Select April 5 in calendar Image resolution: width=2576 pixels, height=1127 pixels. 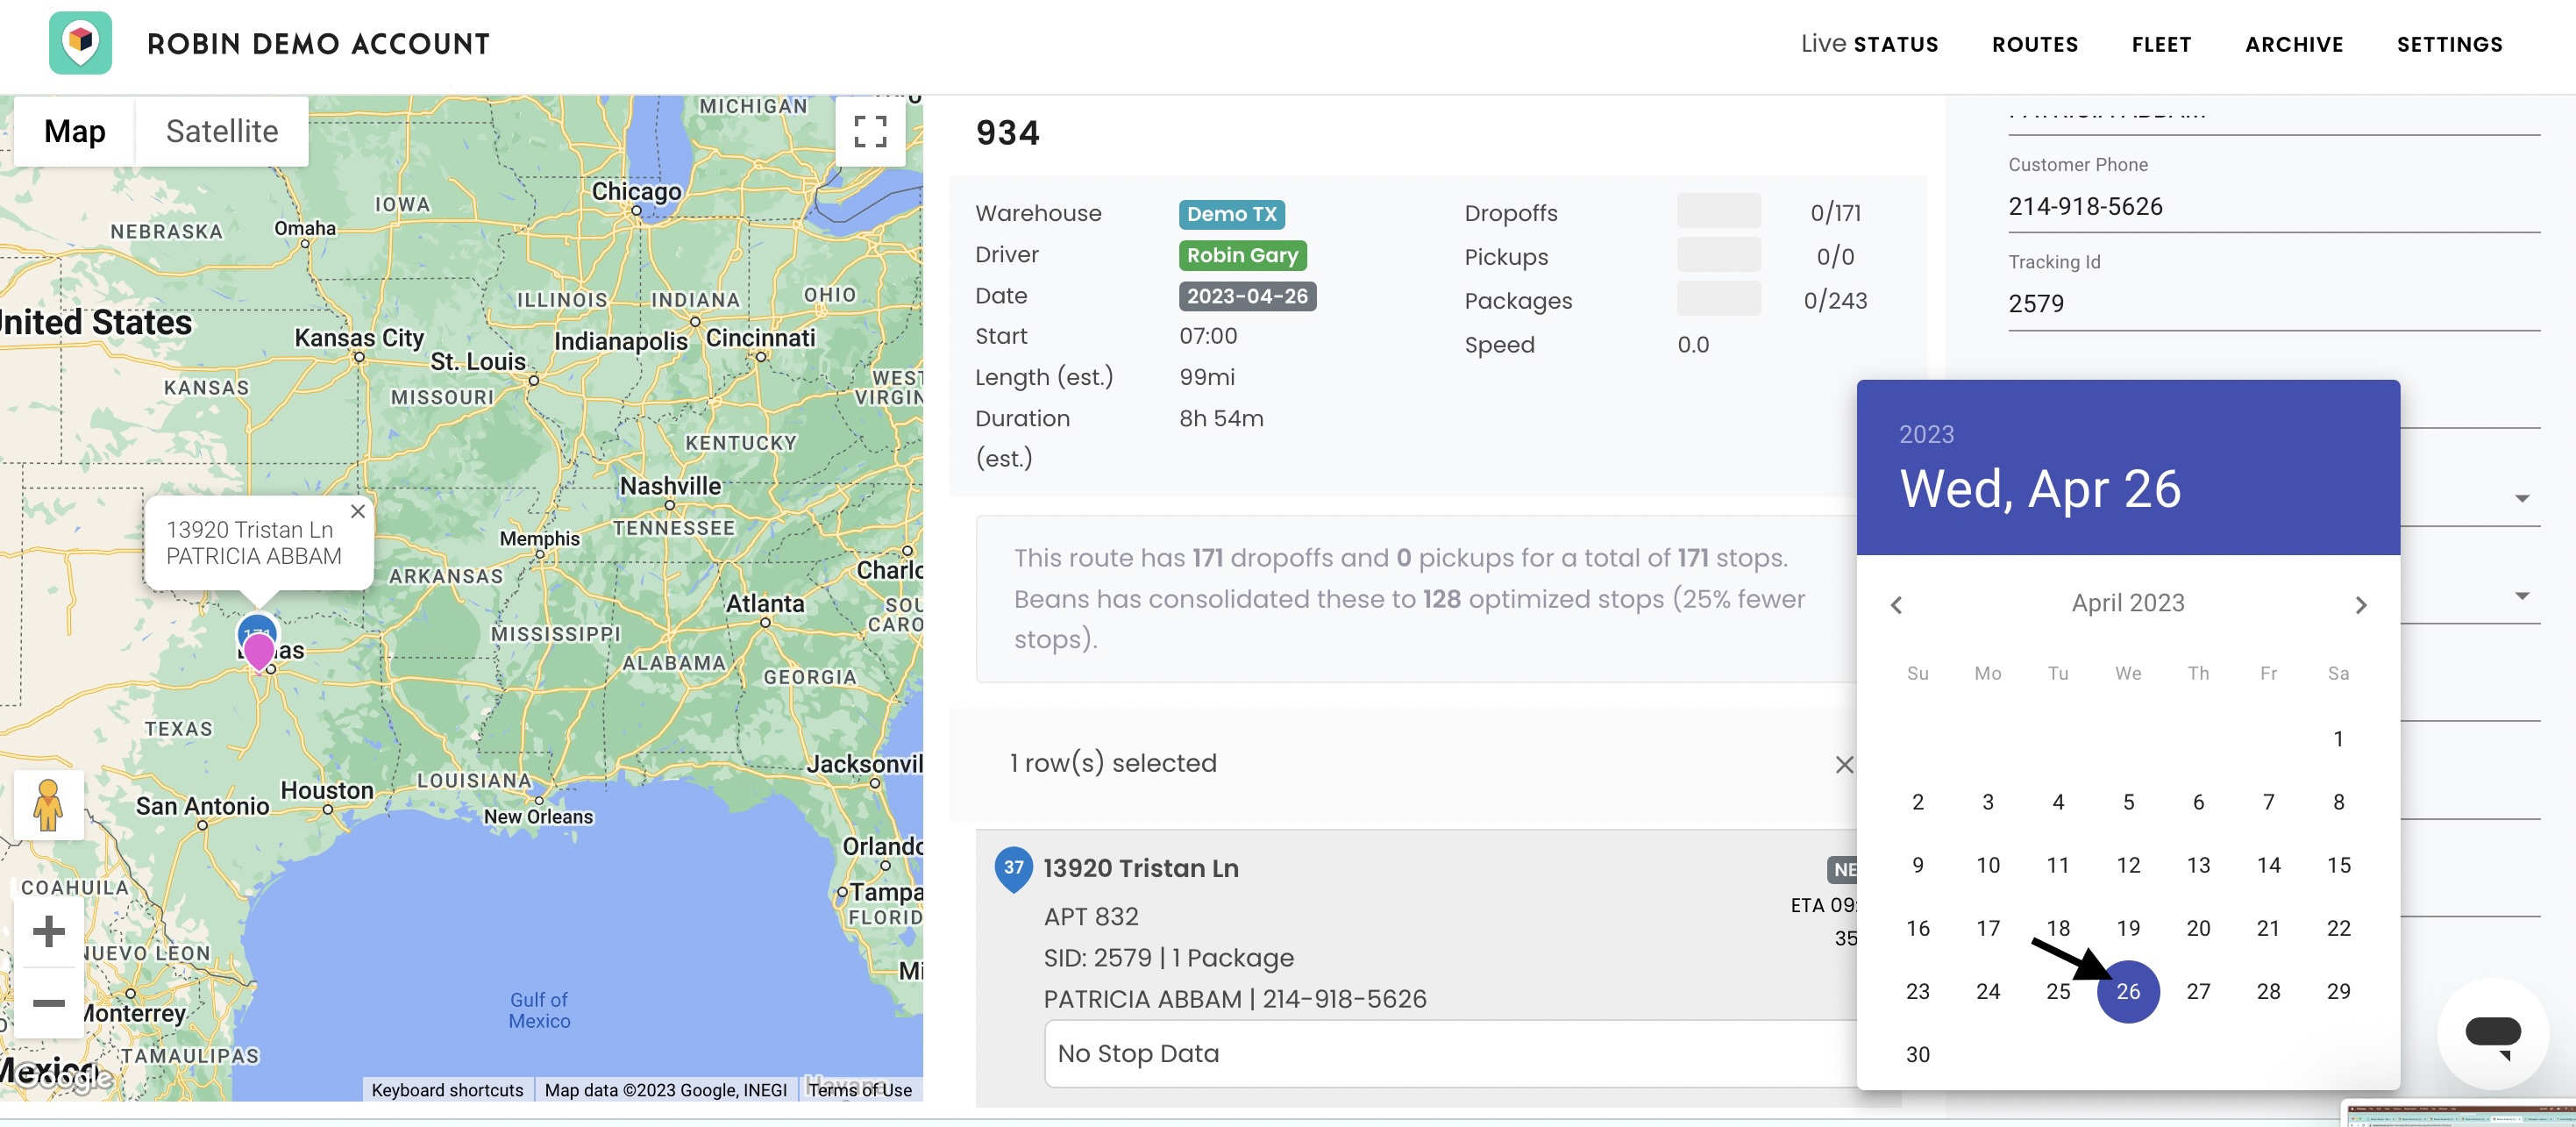point(2128,802)
